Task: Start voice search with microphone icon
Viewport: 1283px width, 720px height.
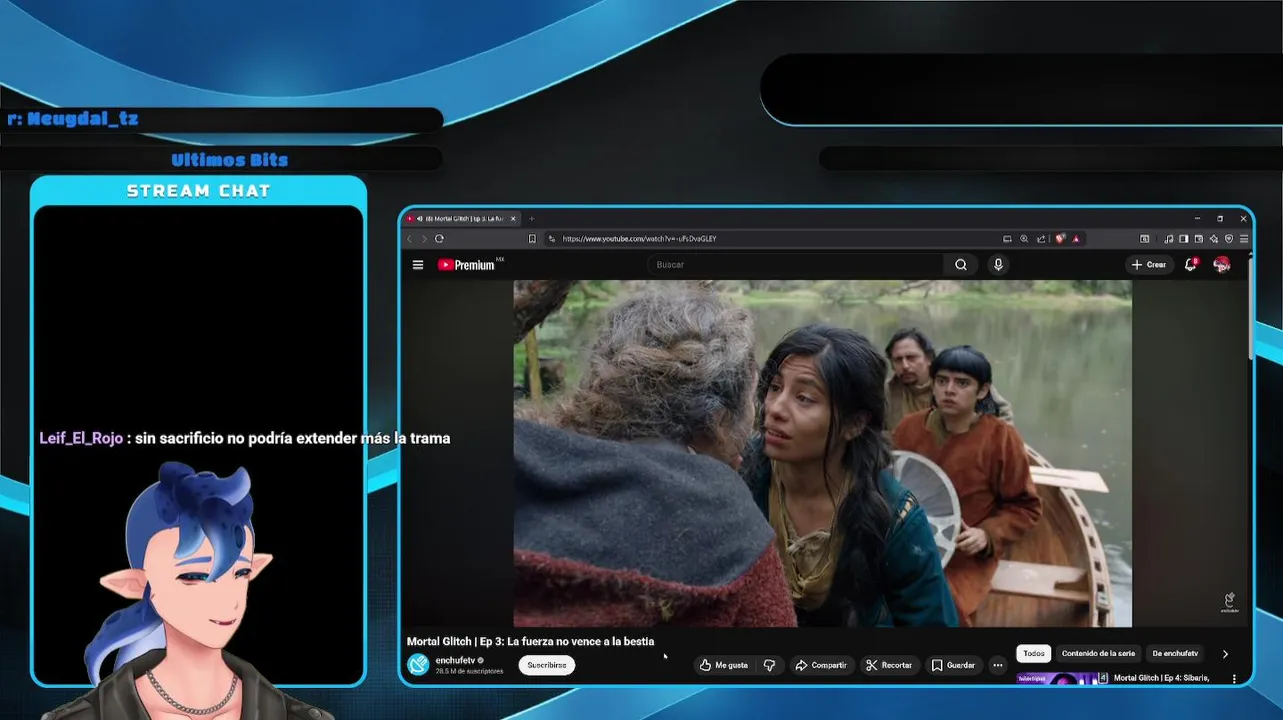Action: 998,265
